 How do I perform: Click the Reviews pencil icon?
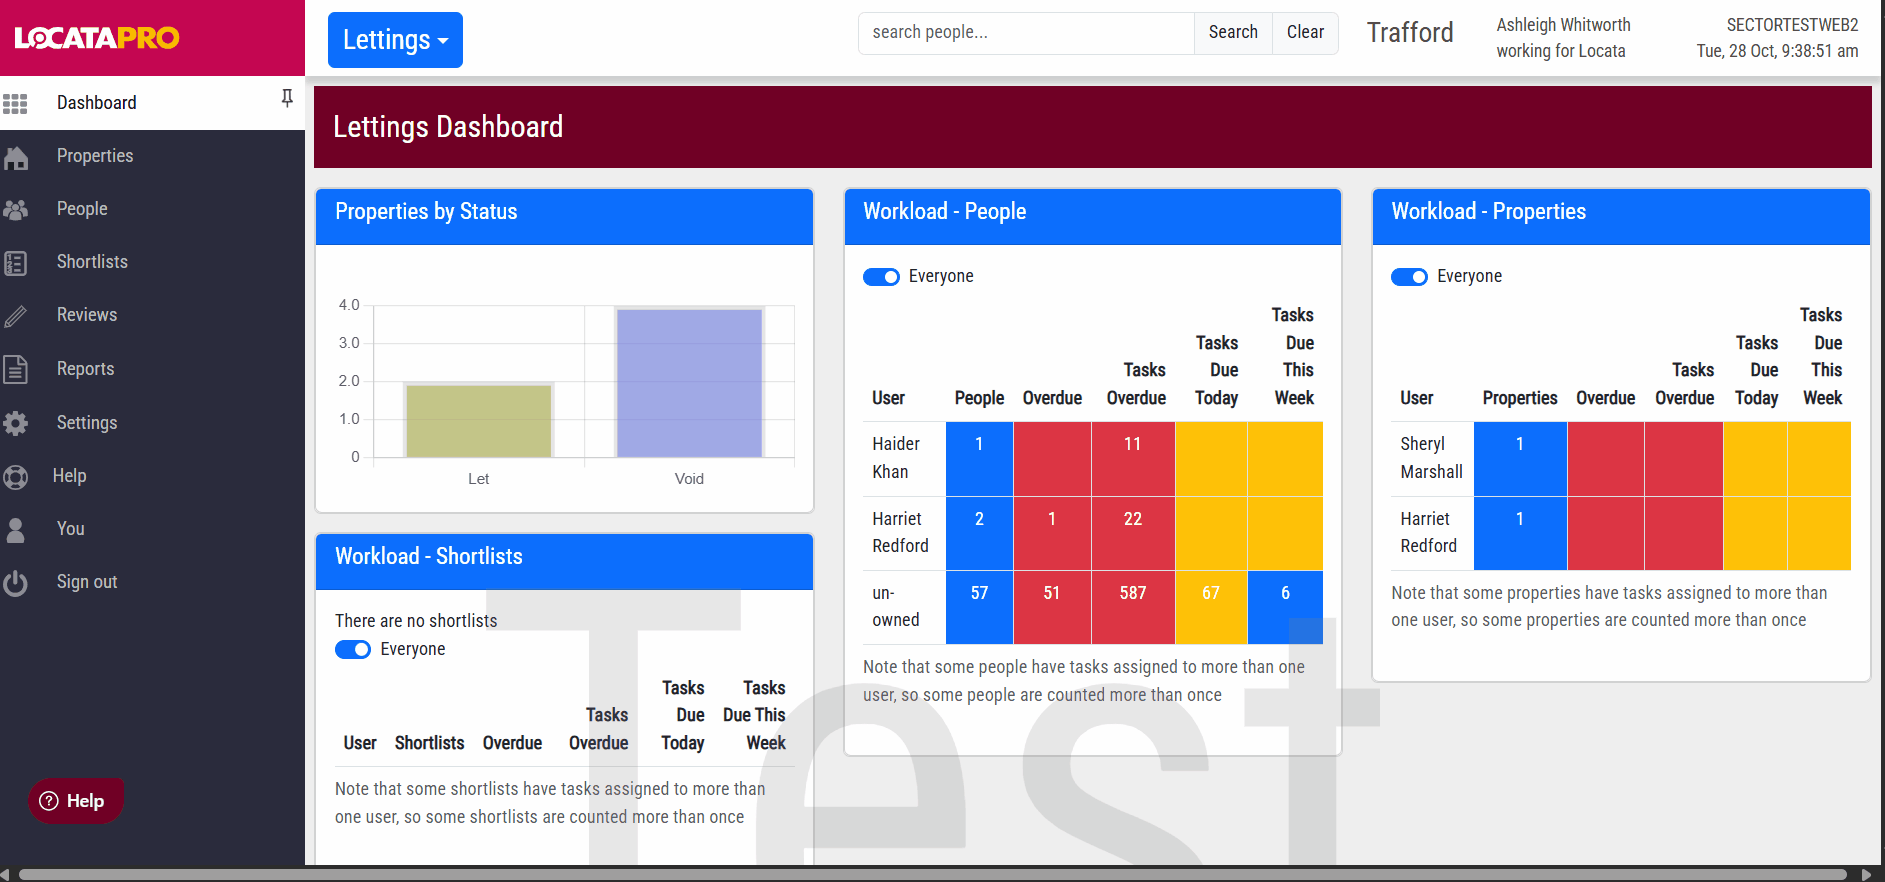coord(15,316)
